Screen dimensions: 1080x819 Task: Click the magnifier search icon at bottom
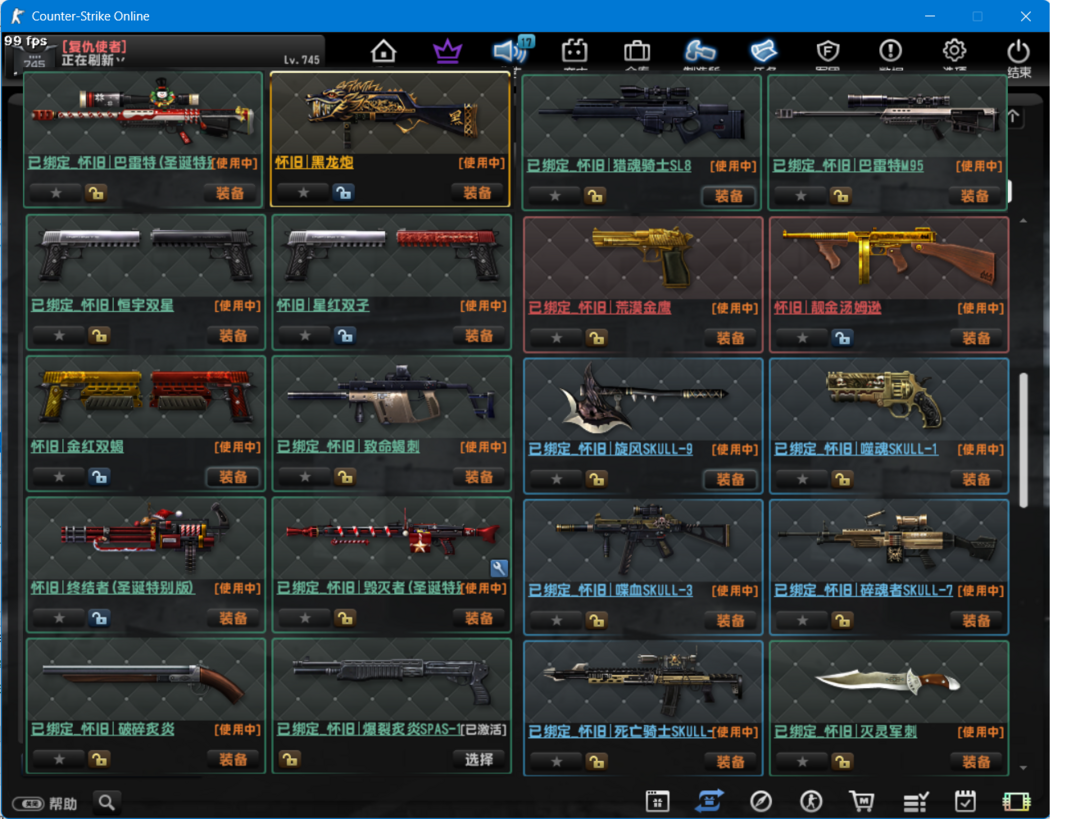pos(106,802)
